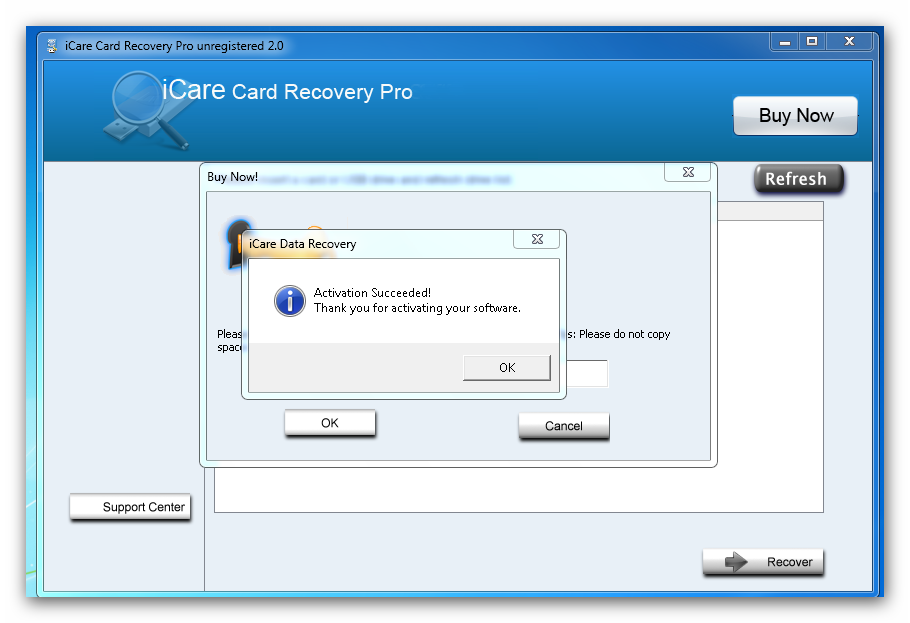Click the license code input field
The image size is (910, 623).
click(x=587, y=373)
